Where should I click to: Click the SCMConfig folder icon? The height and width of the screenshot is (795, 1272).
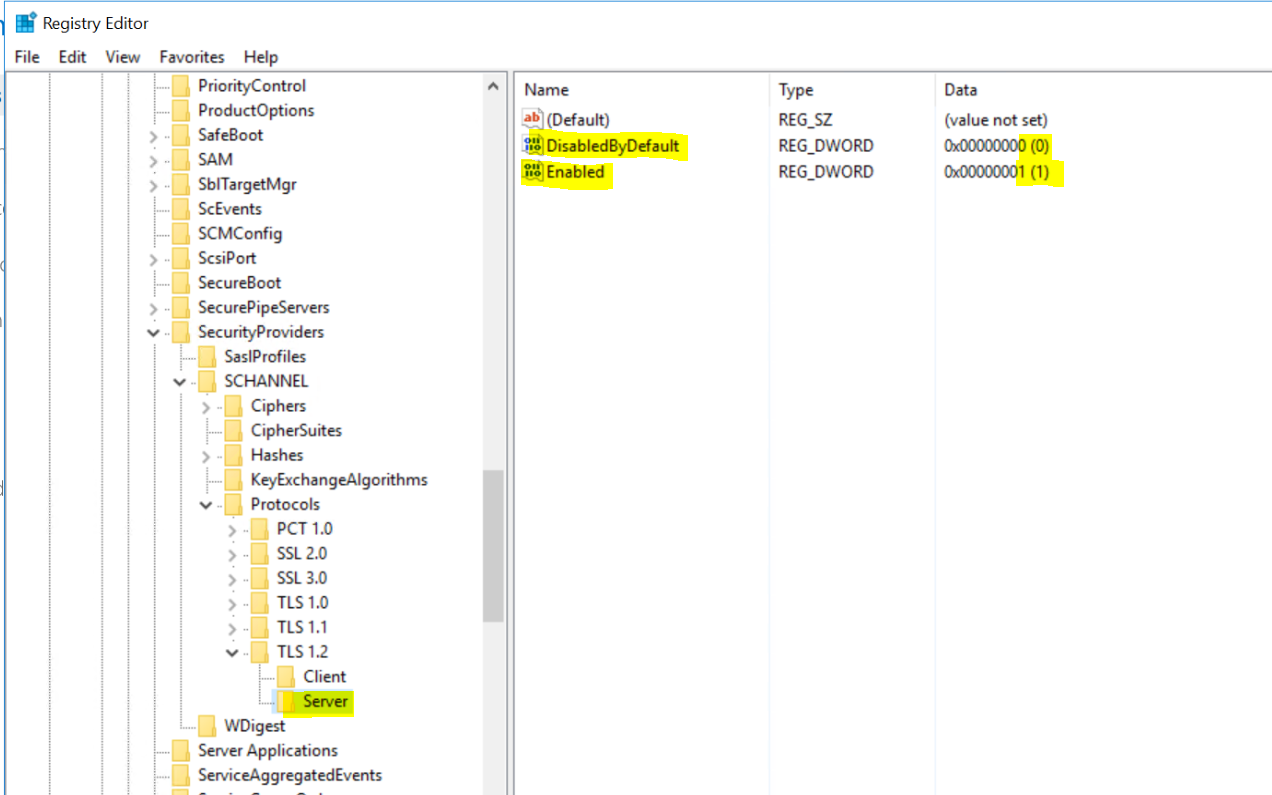(181, 233)
